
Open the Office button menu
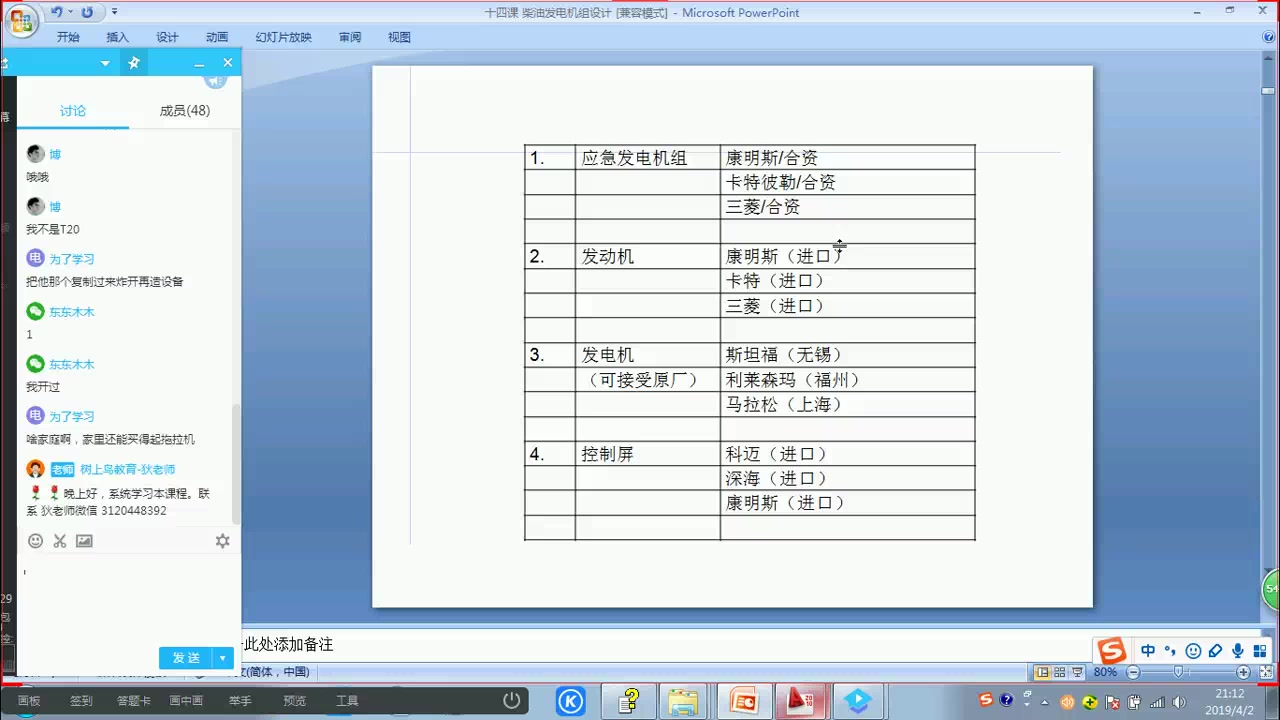click(x=21, y=20)
